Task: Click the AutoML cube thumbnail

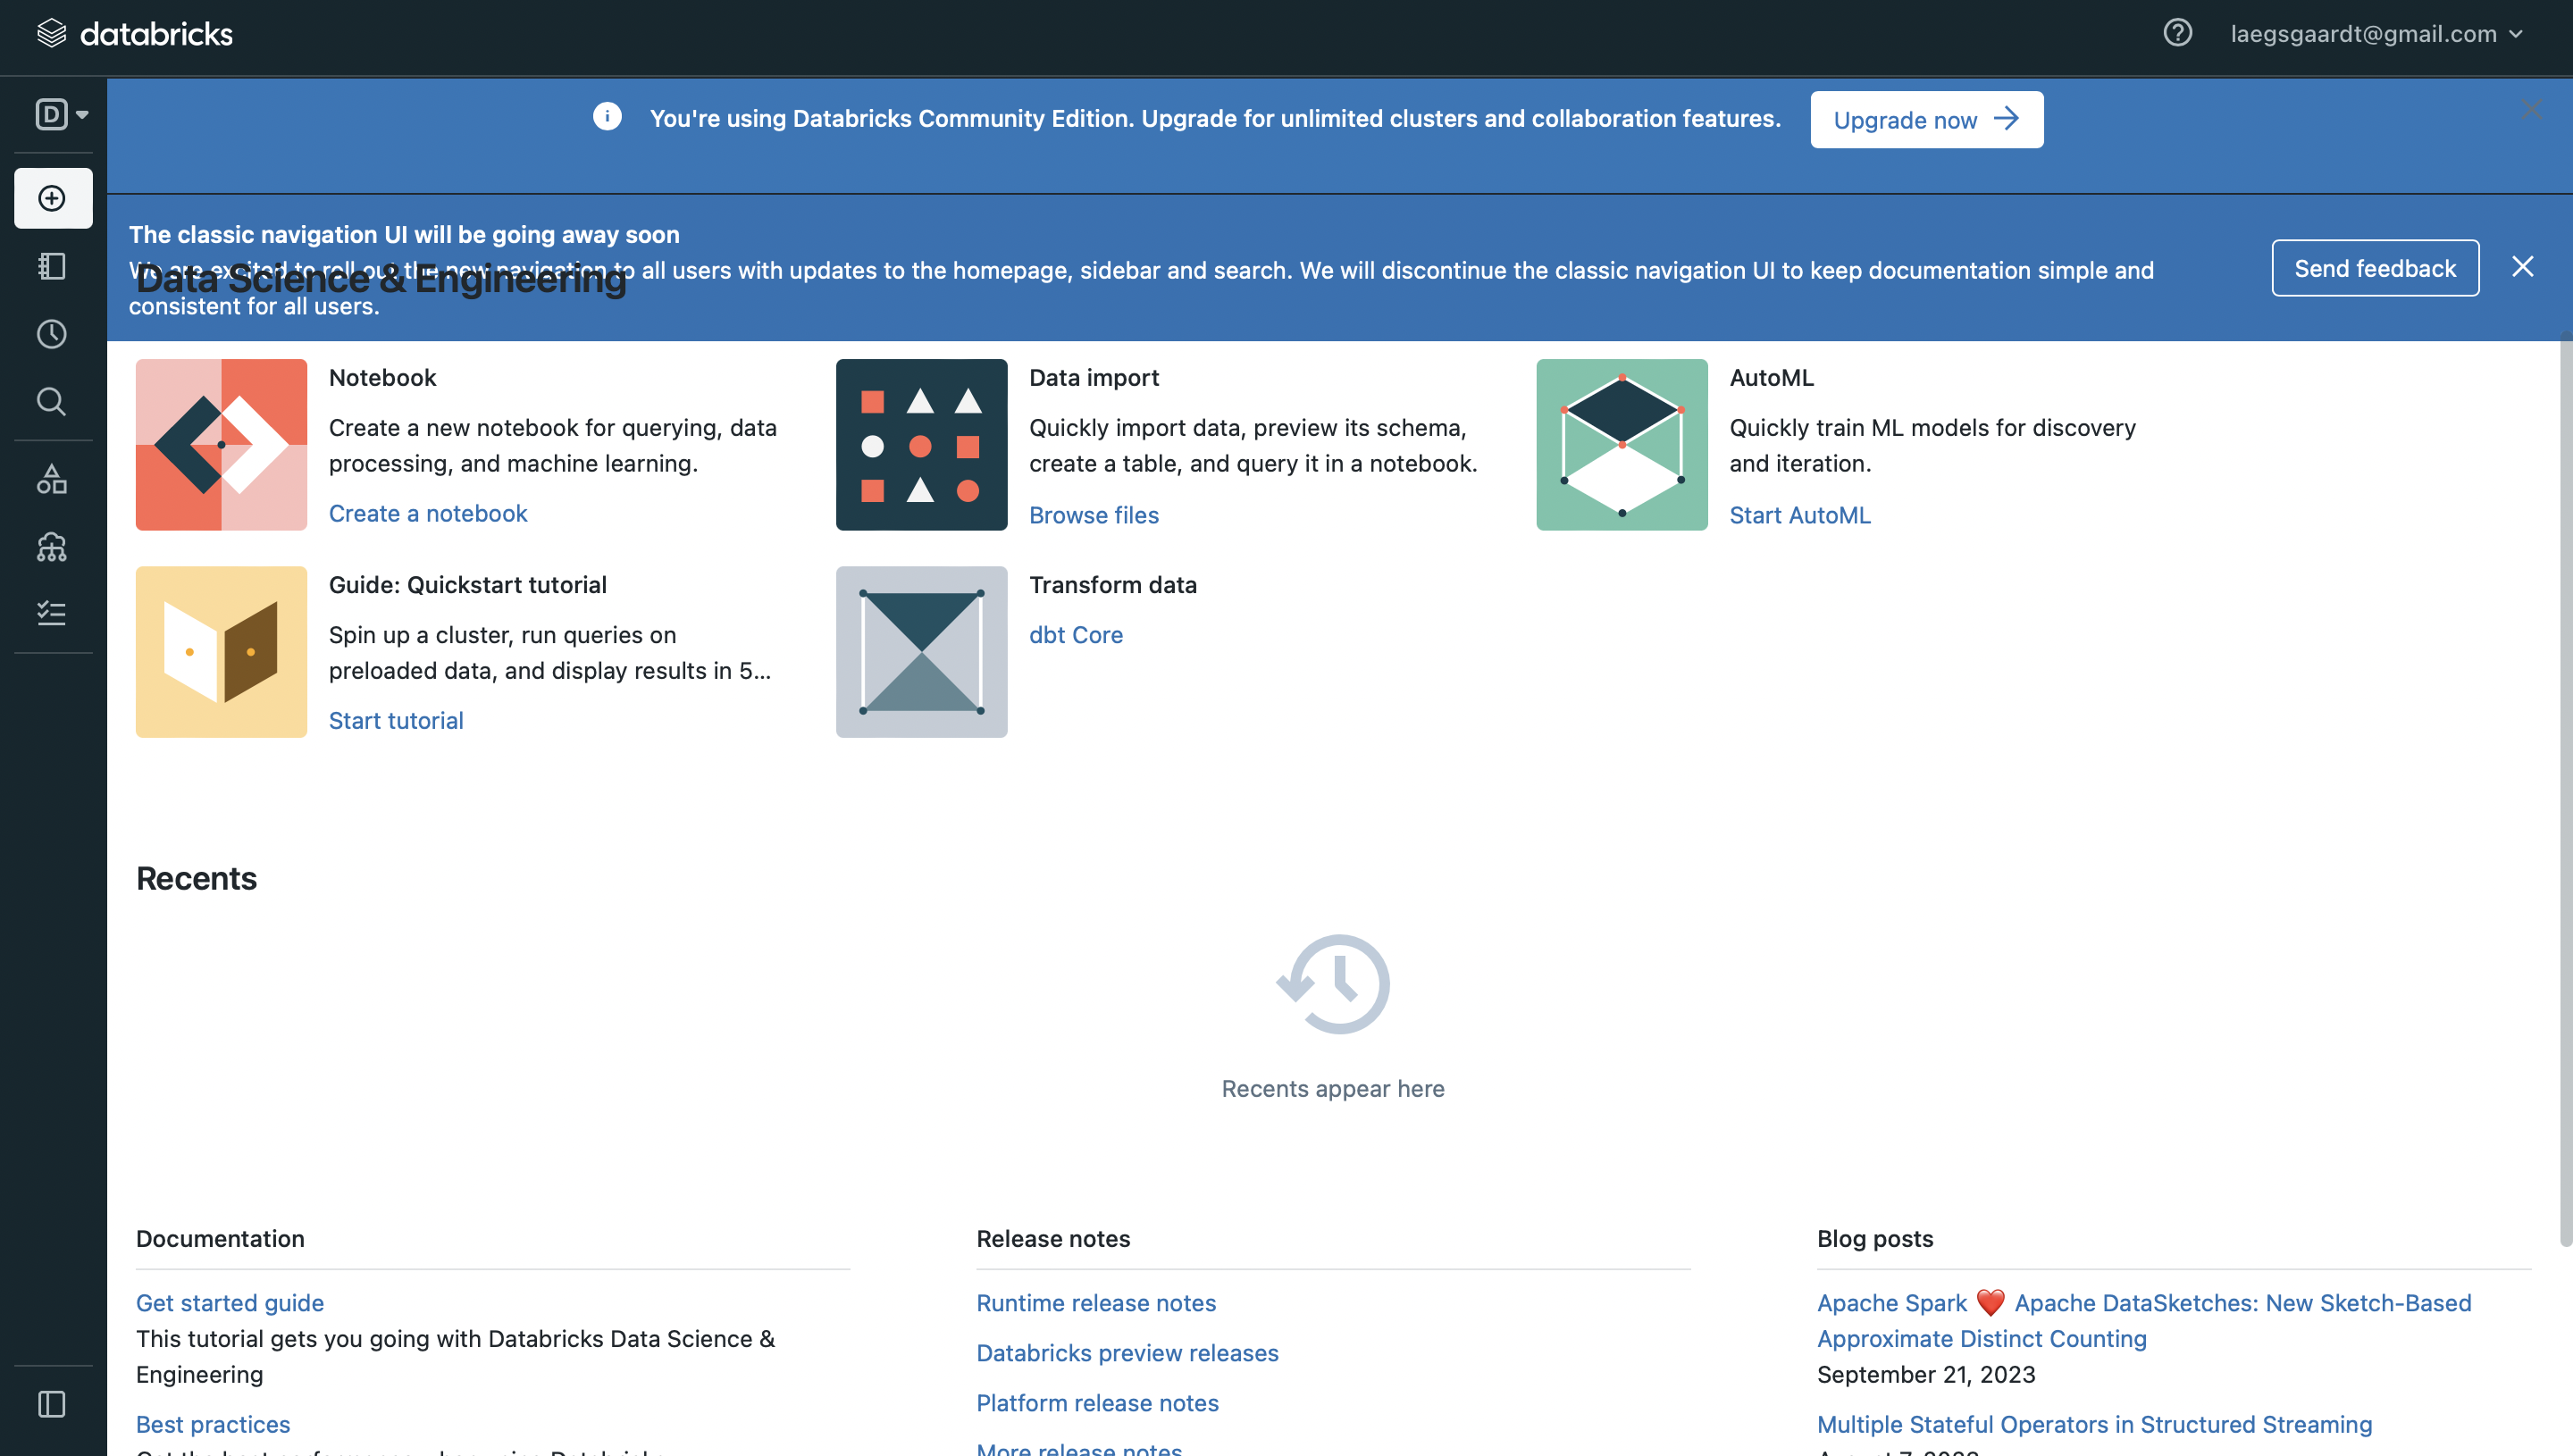Action: pyautogui.click(x=1621, y=445)
